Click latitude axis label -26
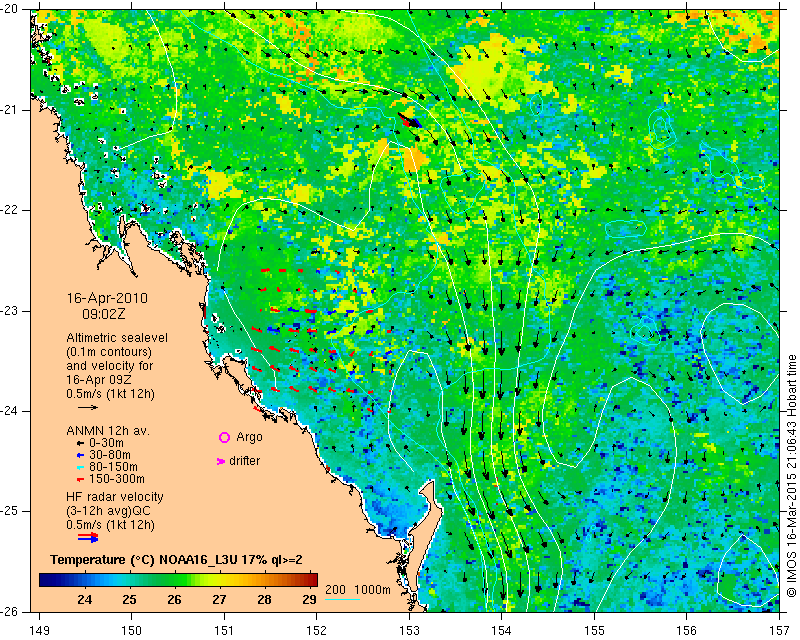This screenshot has width=800, height=640. tap(11, 611)
